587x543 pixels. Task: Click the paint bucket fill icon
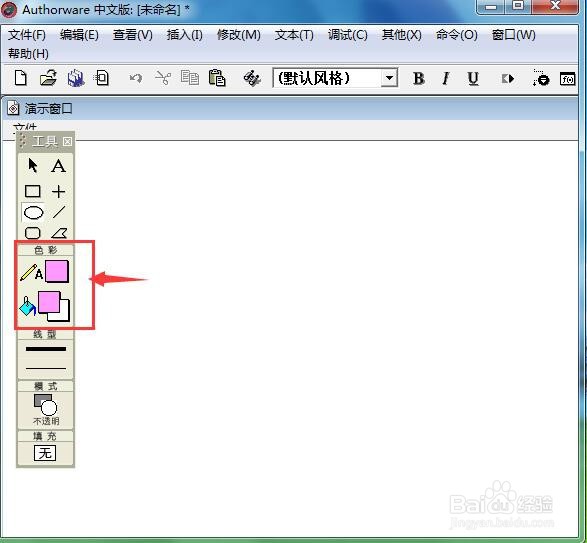[x=27, y=306]
